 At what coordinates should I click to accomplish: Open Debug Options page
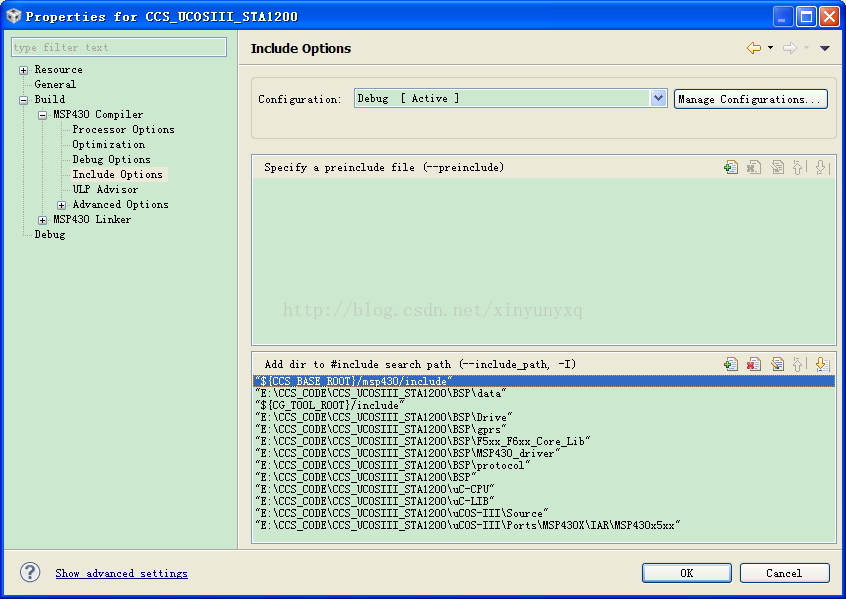click(111, 160)
